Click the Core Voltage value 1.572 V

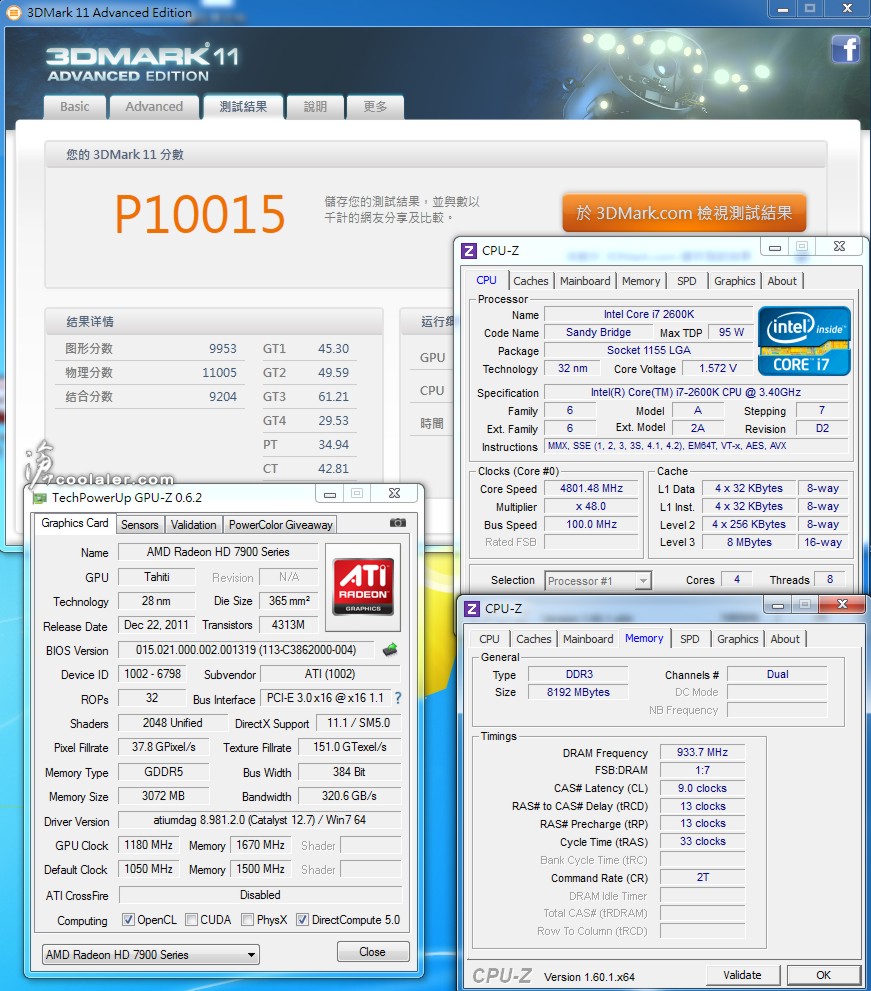718,368
